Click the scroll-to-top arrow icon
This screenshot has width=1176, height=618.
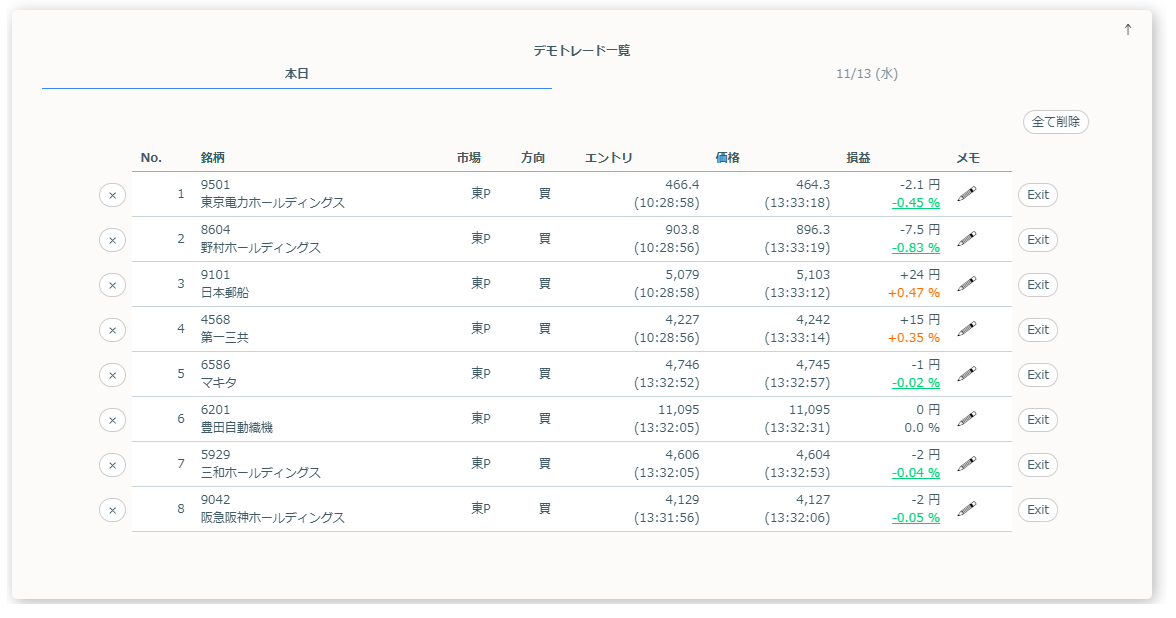(x=1126, y=29)
